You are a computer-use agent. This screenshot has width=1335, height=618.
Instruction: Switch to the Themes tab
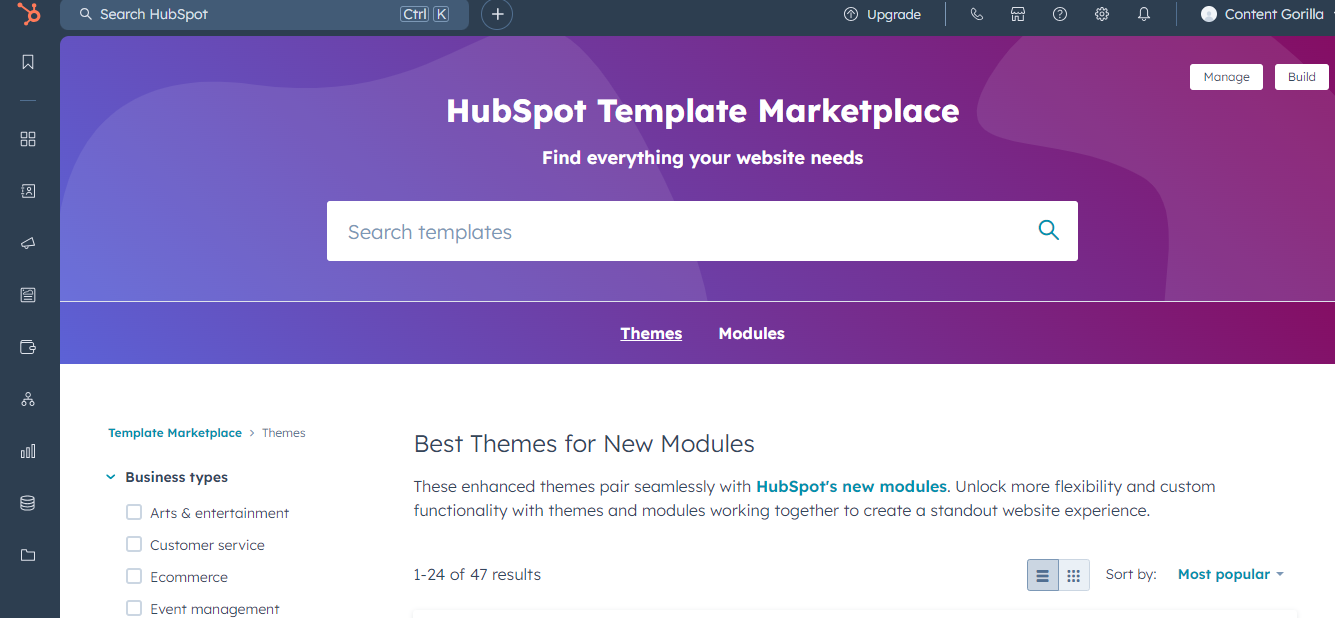651,333
